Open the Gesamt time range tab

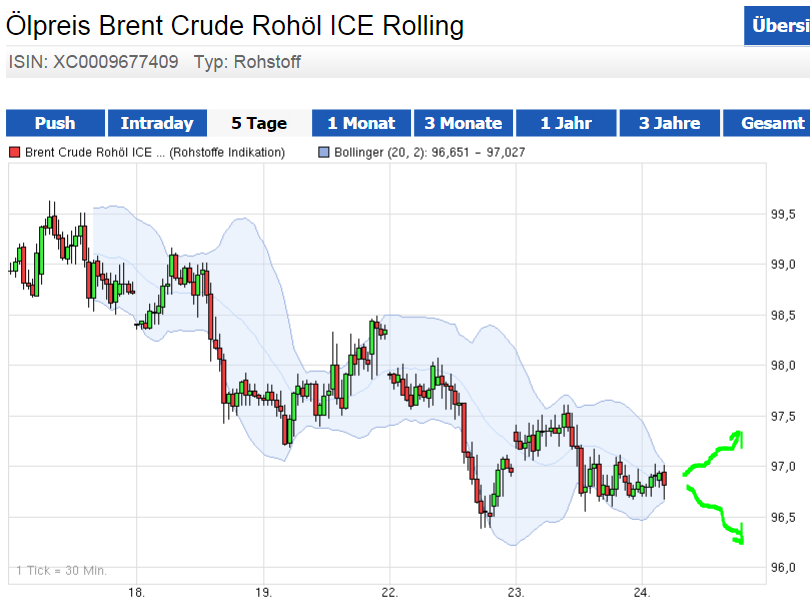pos(772,123)
